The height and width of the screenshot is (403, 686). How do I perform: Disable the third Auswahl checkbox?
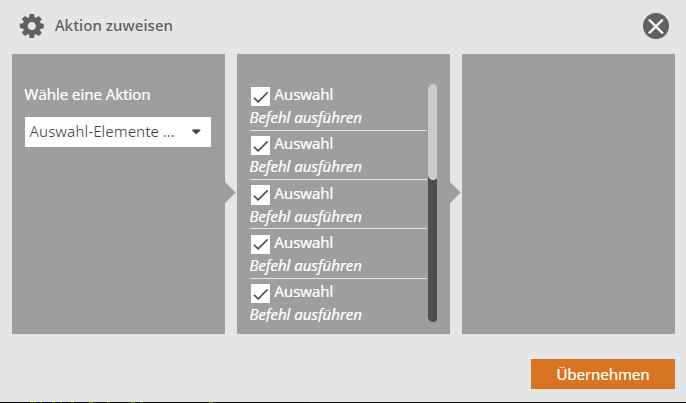pyautogui.click(x=261, y=194)
